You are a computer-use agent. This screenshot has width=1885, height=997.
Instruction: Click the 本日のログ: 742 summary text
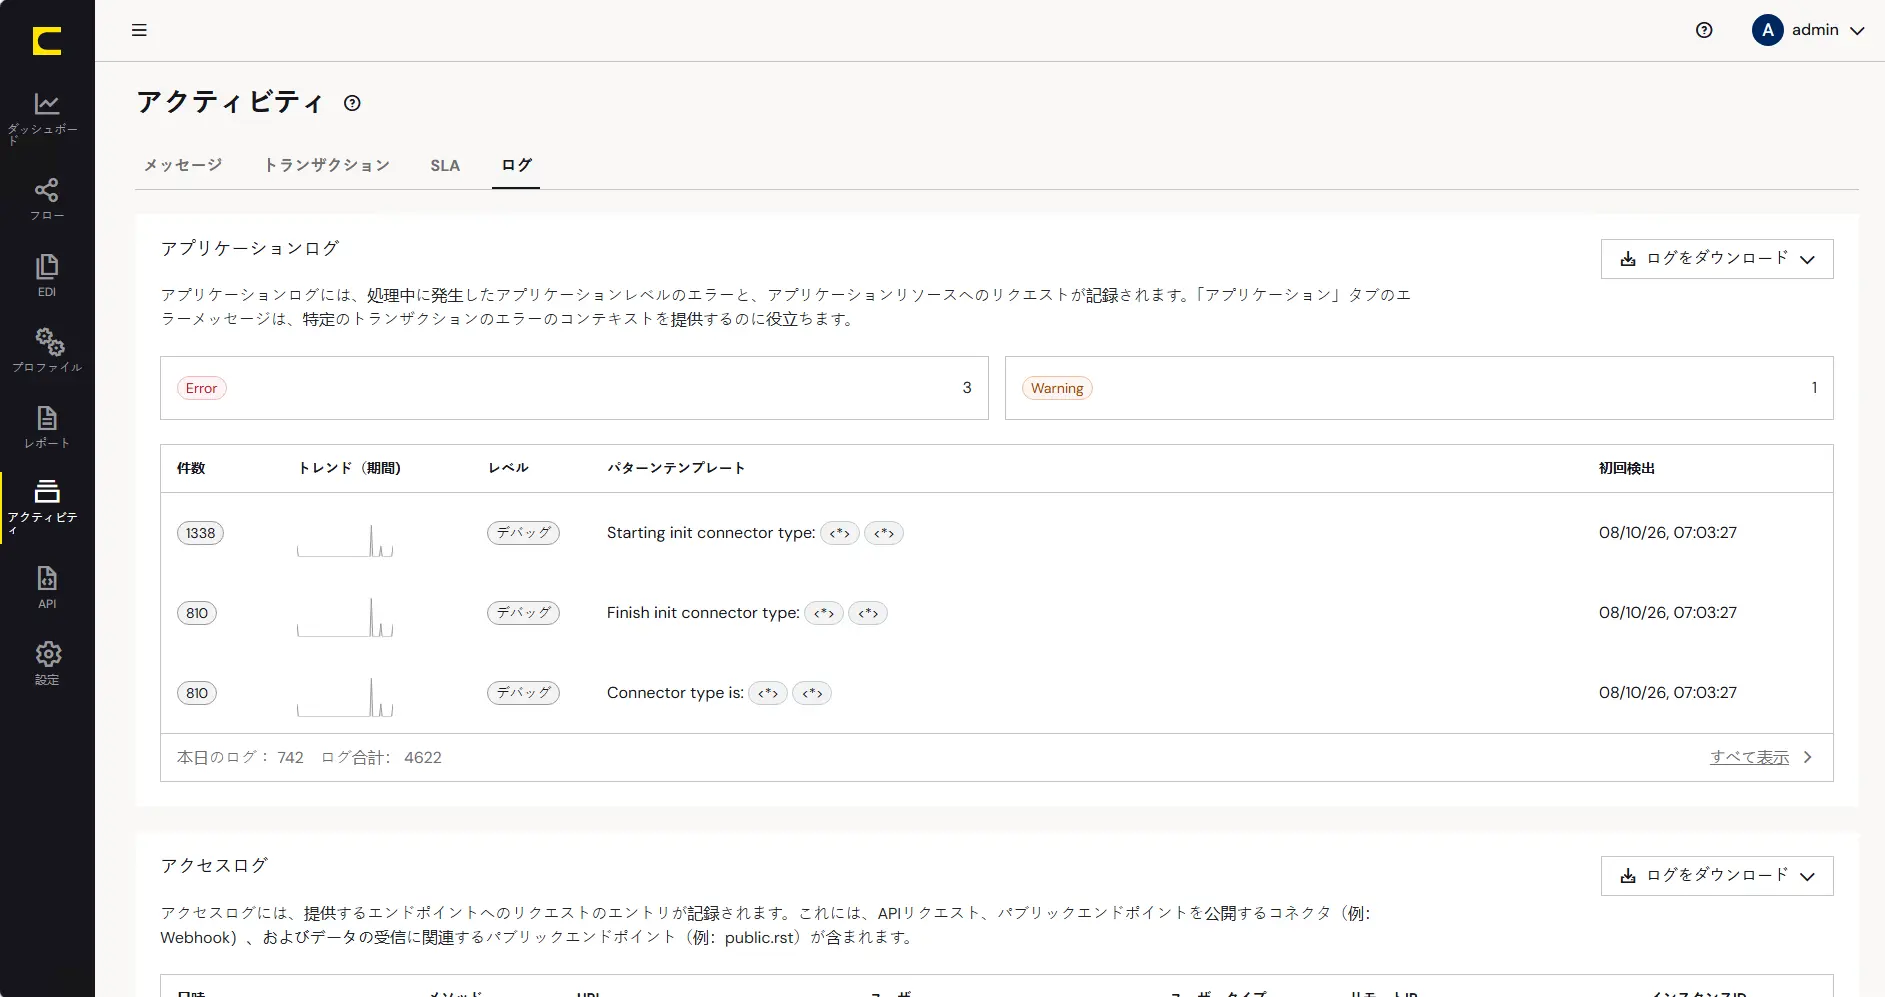240,758
